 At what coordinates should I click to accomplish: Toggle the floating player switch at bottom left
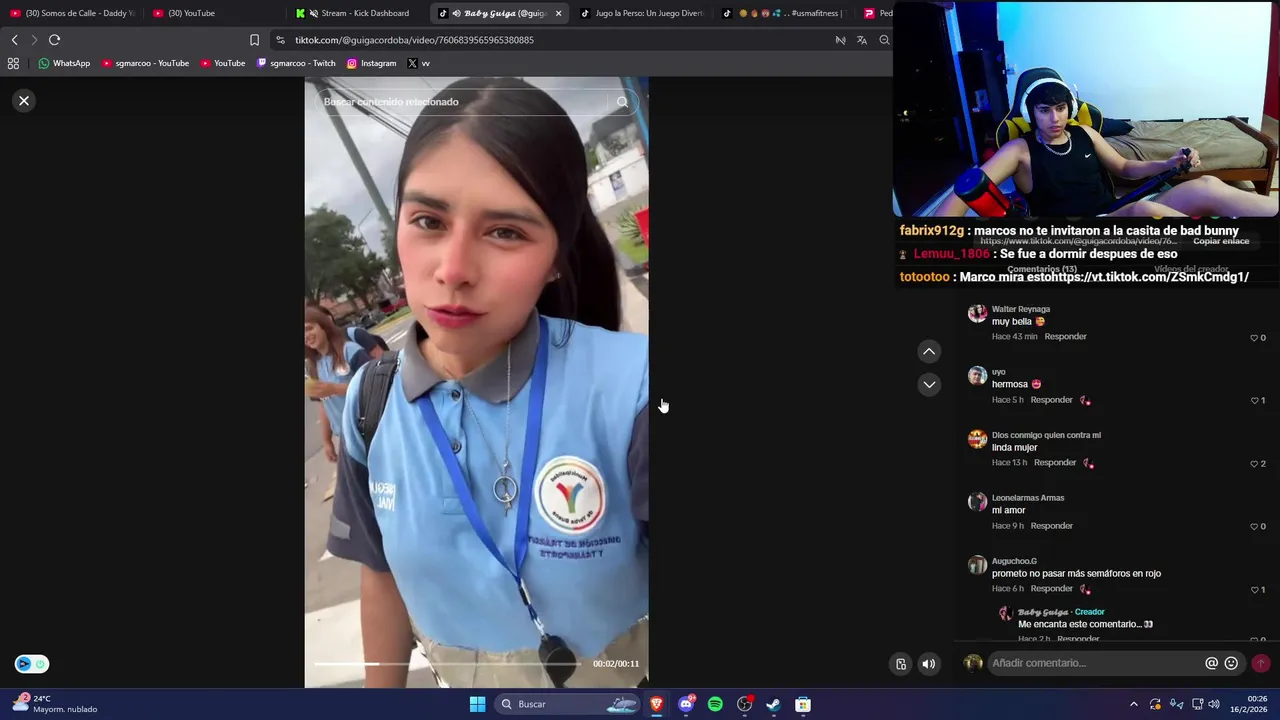[x=31, y=664]
